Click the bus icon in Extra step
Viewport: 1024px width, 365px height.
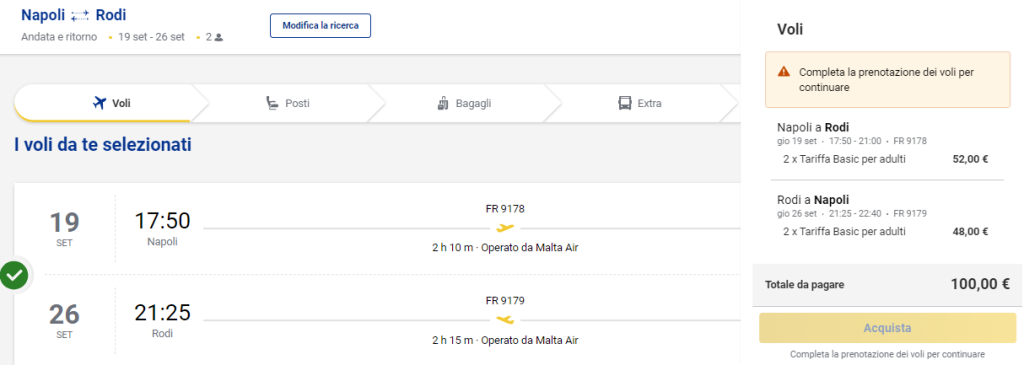pyautogui.click(x=625, y=103)
